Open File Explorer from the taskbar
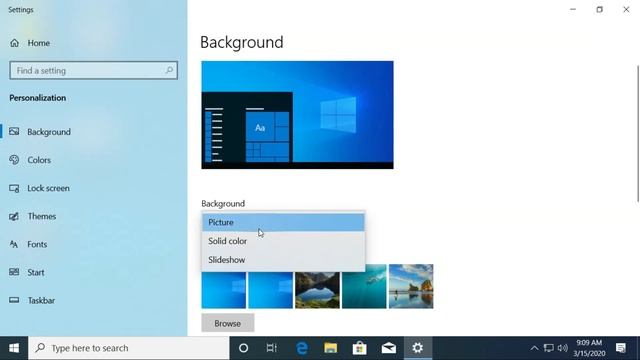The width and height of the screenshot is (640, 360). pyautogui.click(x=331, y=348)
